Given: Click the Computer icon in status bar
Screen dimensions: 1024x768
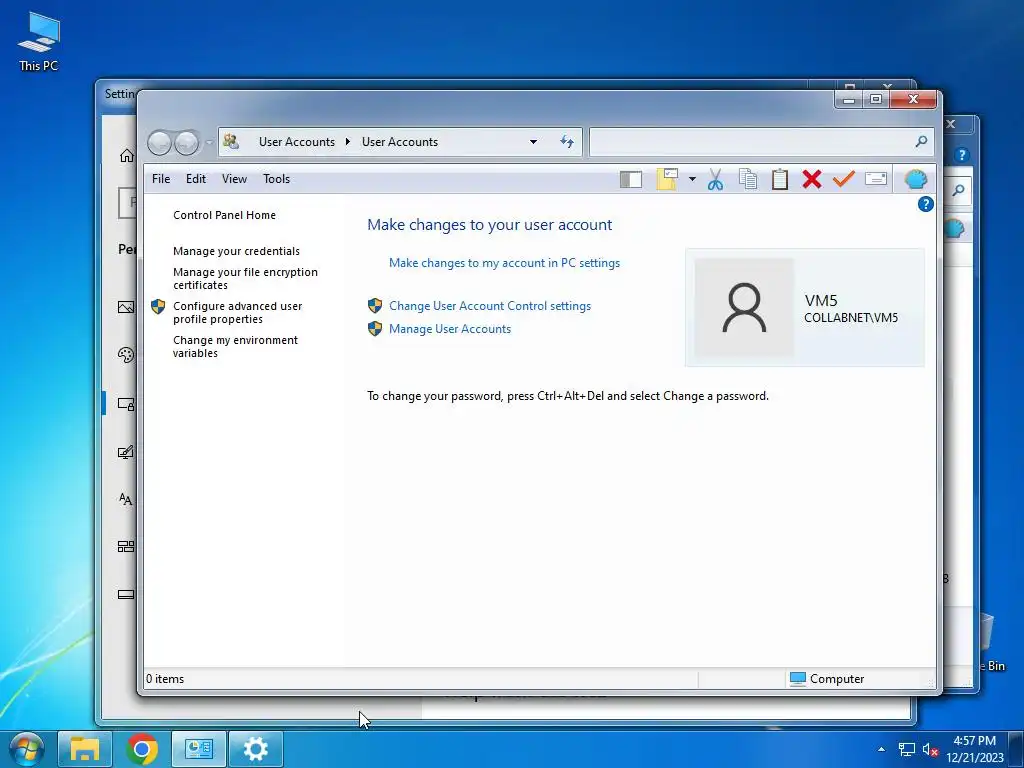Looking at the screenshot, I should 797,679.
